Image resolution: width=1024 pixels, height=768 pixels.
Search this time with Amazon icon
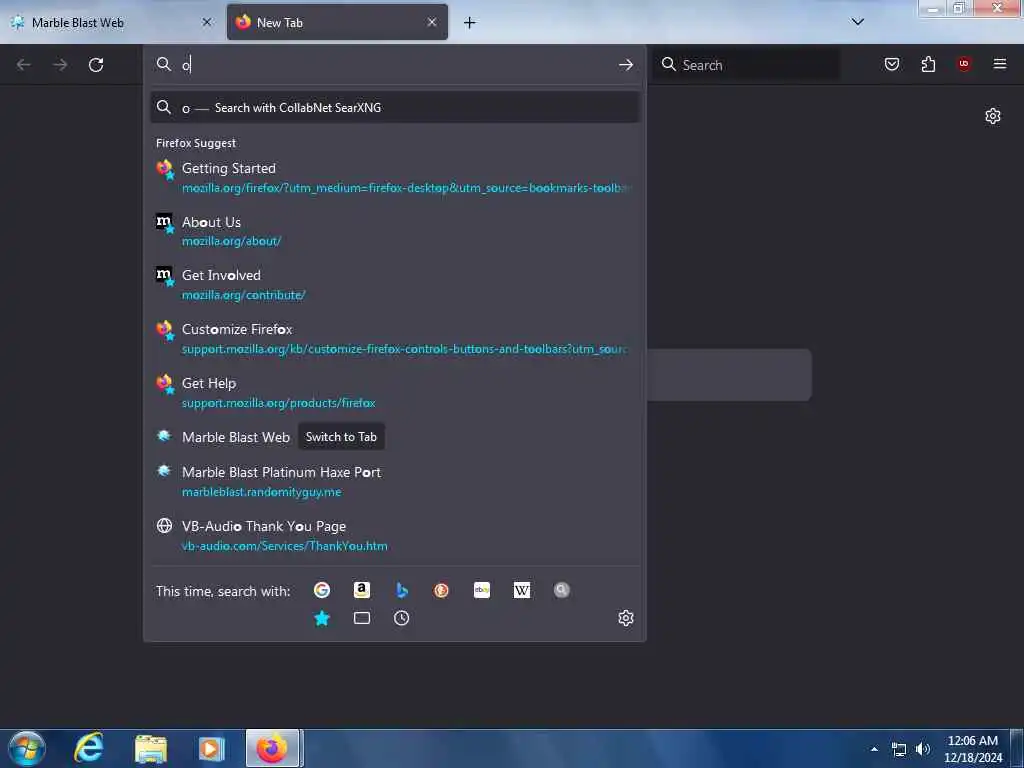[362, 590]
